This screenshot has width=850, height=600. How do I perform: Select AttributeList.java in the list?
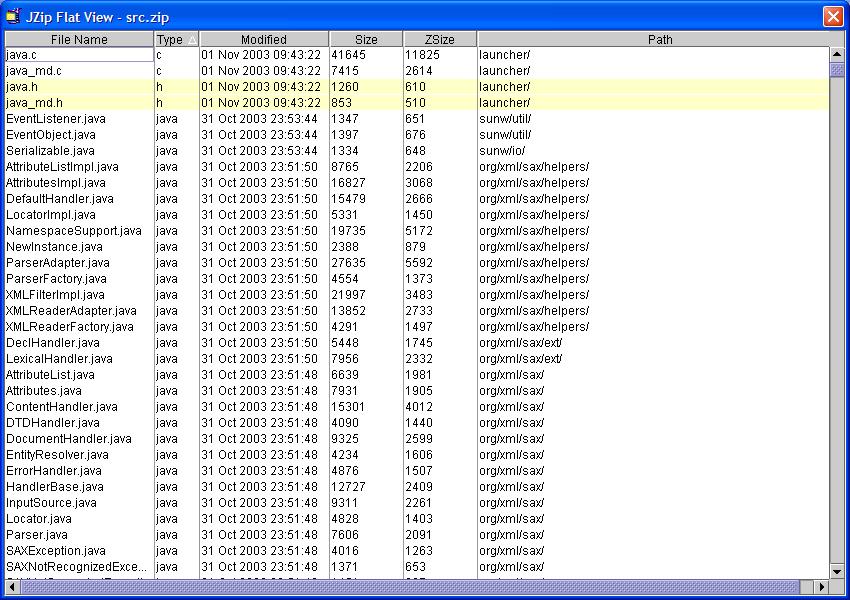coord(50,375)
